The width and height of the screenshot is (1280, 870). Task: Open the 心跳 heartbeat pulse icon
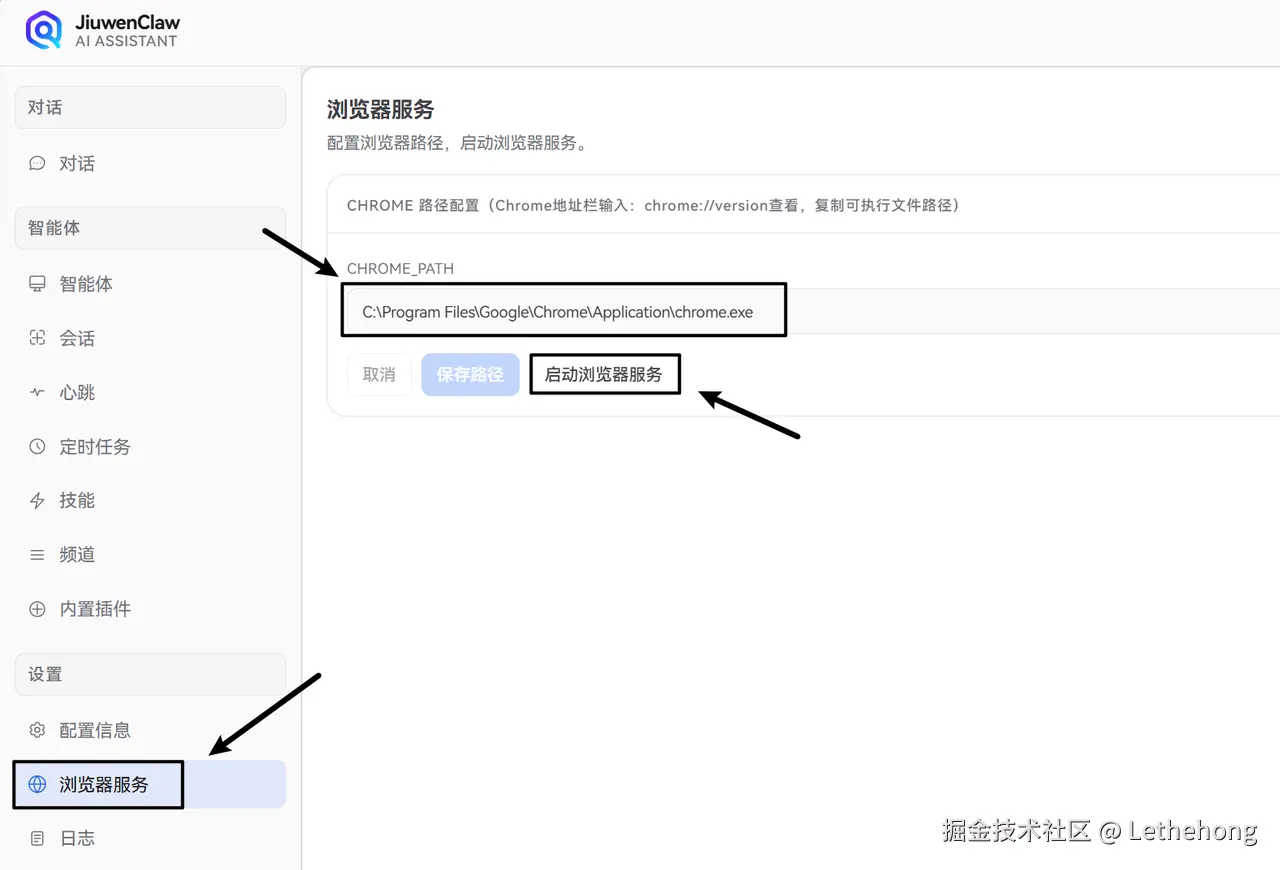(x=37, y=392)
